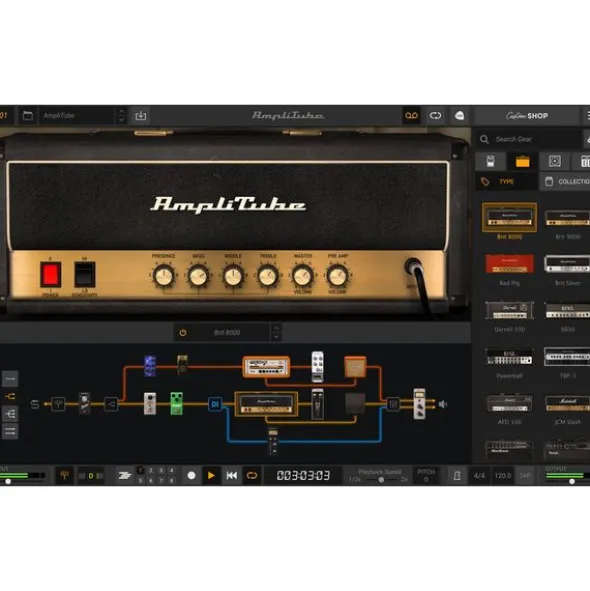Image resolution: width=590 pixels, height=591 pixels.
Task: Click the mixer block before output
Action: (393, 404)
